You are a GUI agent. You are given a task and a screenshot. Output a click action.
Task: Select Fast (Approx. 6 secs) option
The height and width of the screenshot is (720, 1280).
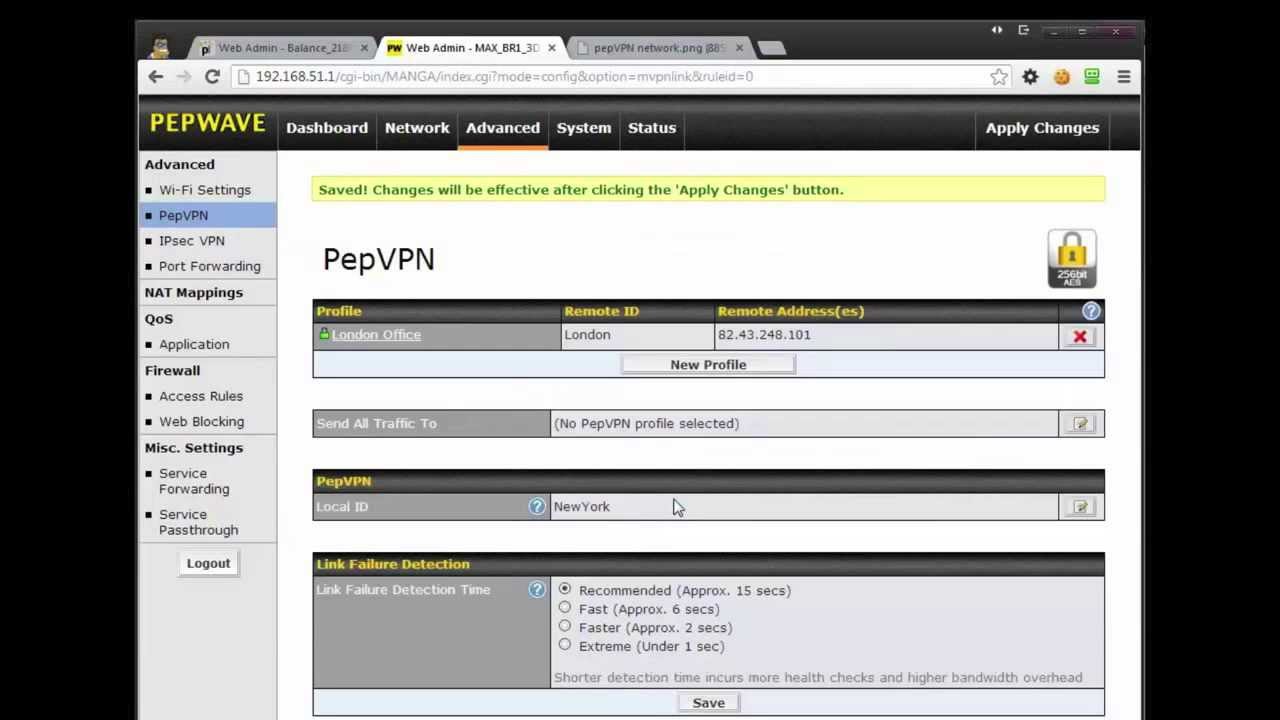565,608
